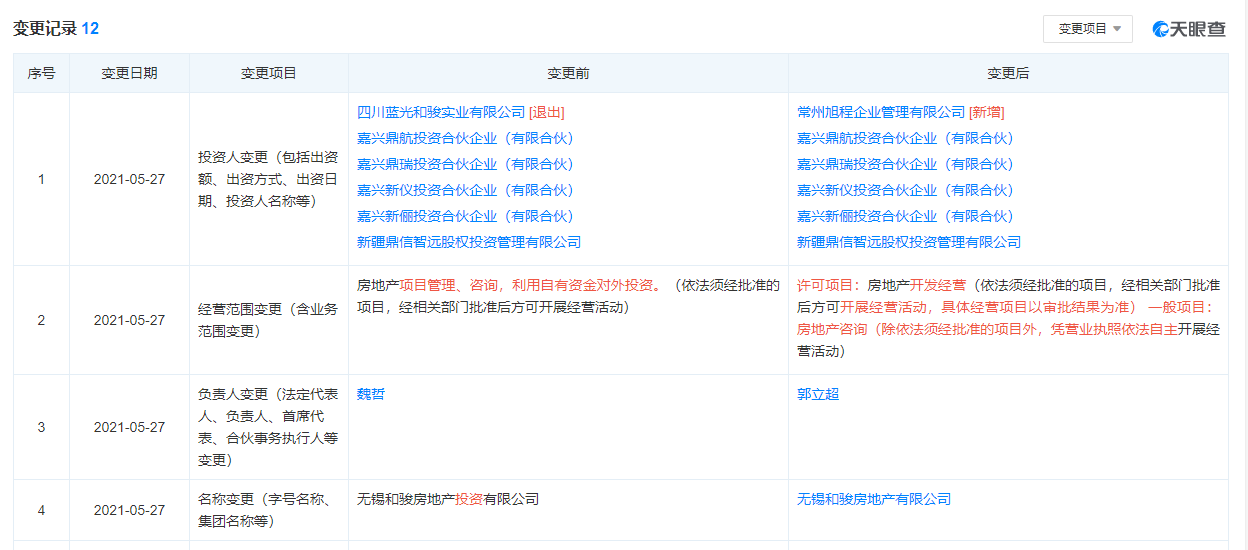This screenshot has width=1248, height=550.
Task: Click the 名称变更 item cell
Action: pyautogui.click(x=268, y=510)
